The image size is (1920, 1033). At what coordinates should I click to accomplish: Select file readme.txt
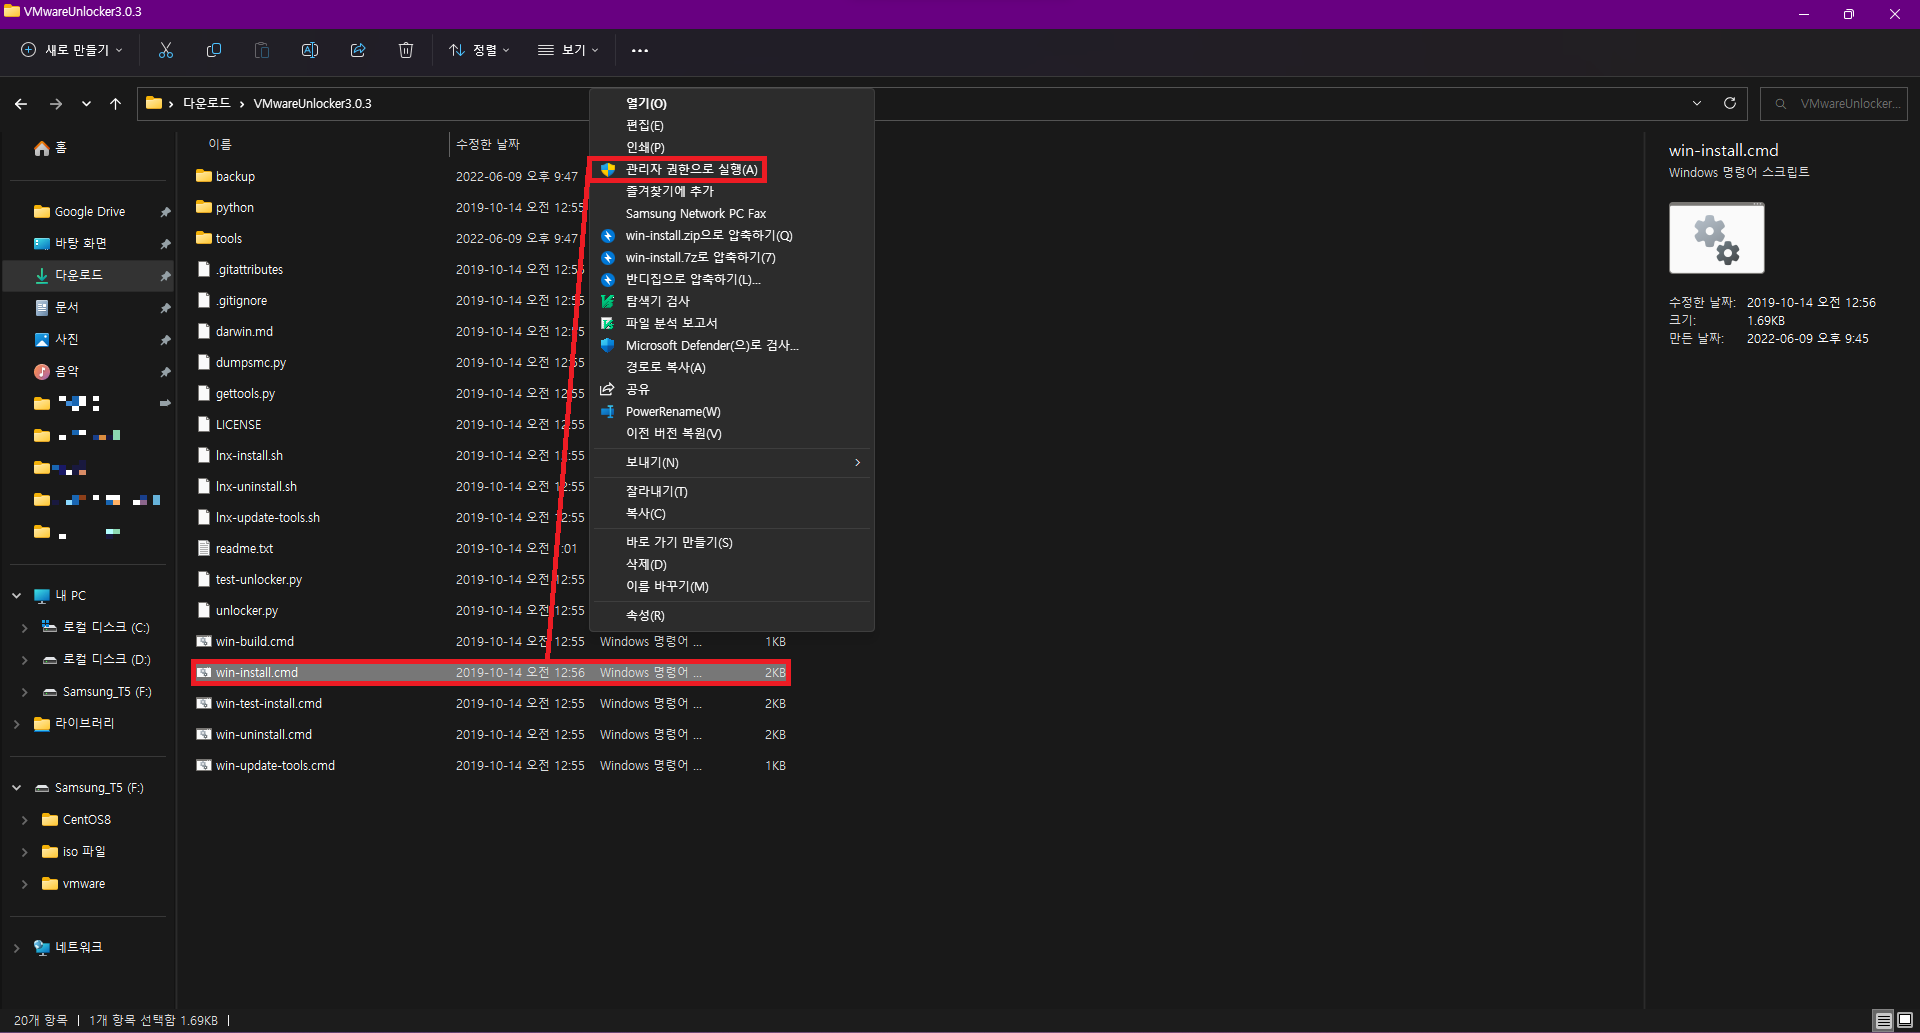coord(244,549)
